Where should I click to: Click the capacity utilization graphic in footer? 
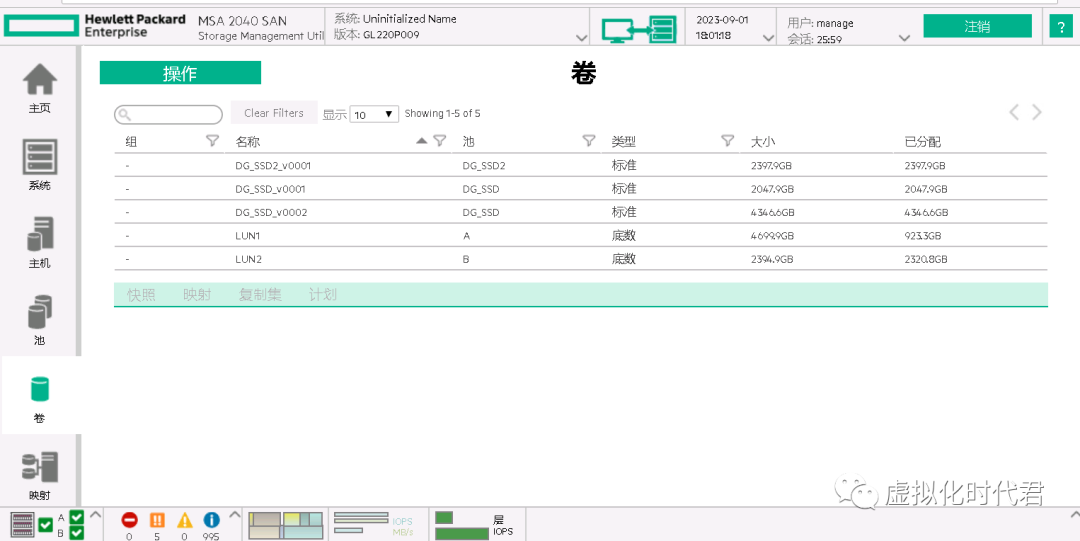[286, 525]
